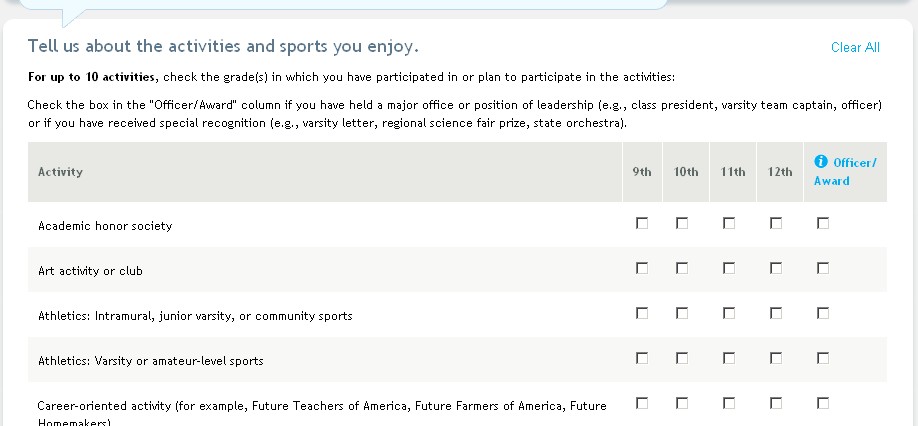Click the Clear All link
The width and height of the screenshot is (918, 426).
855,47
